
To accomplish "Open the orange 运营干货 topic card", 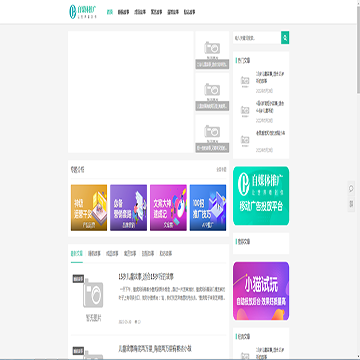I will coord(89,208).
